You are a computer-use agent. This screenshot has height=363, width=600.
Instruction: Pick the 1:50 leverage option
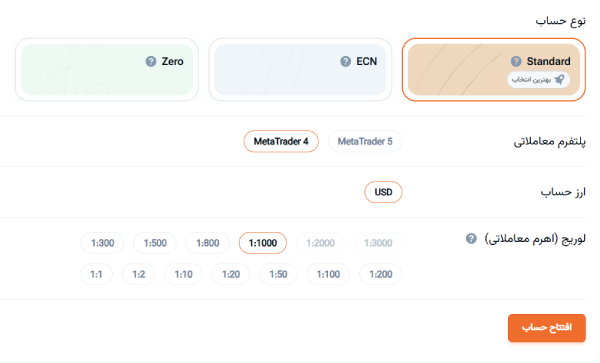278,274
